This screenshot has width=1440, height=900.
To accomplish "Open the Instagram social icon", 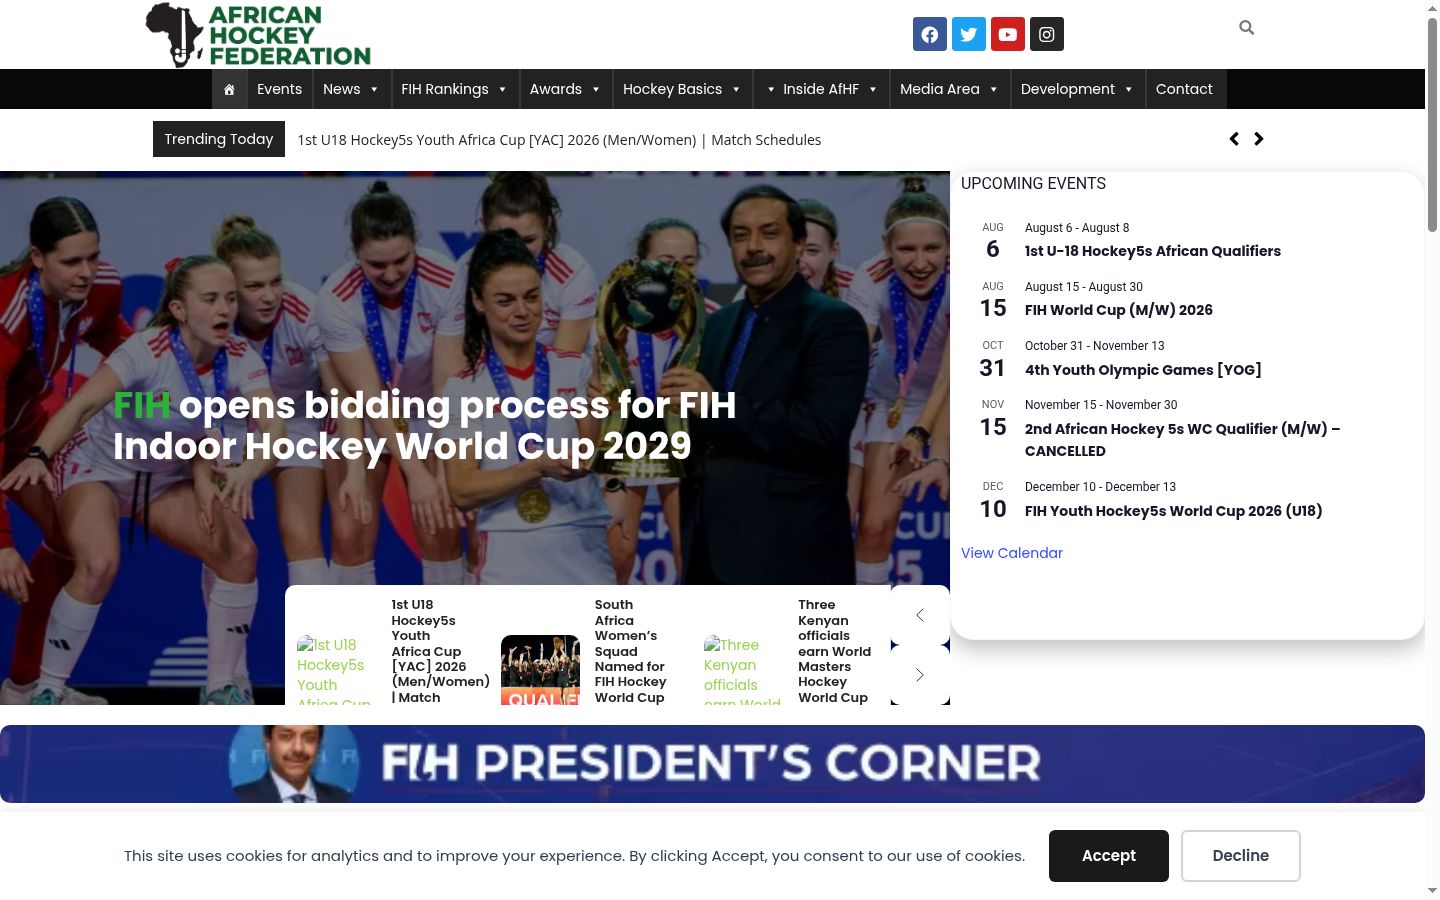I will (x=1047, y=34).
